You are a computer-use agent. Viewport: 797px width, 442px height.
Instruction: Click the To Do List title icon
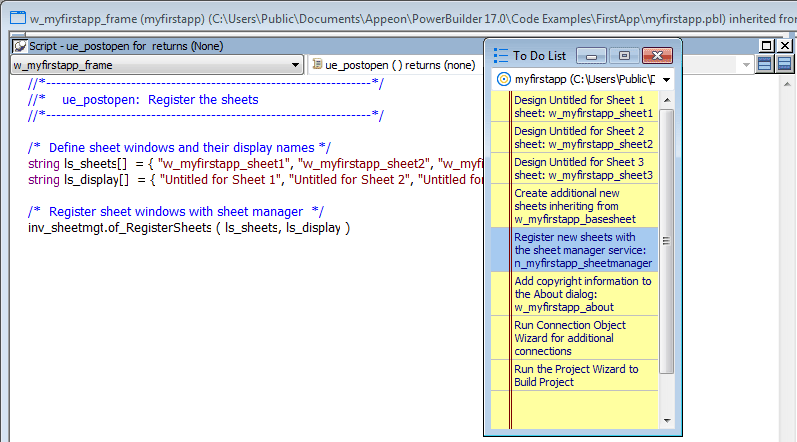click(x=500, y=56)
